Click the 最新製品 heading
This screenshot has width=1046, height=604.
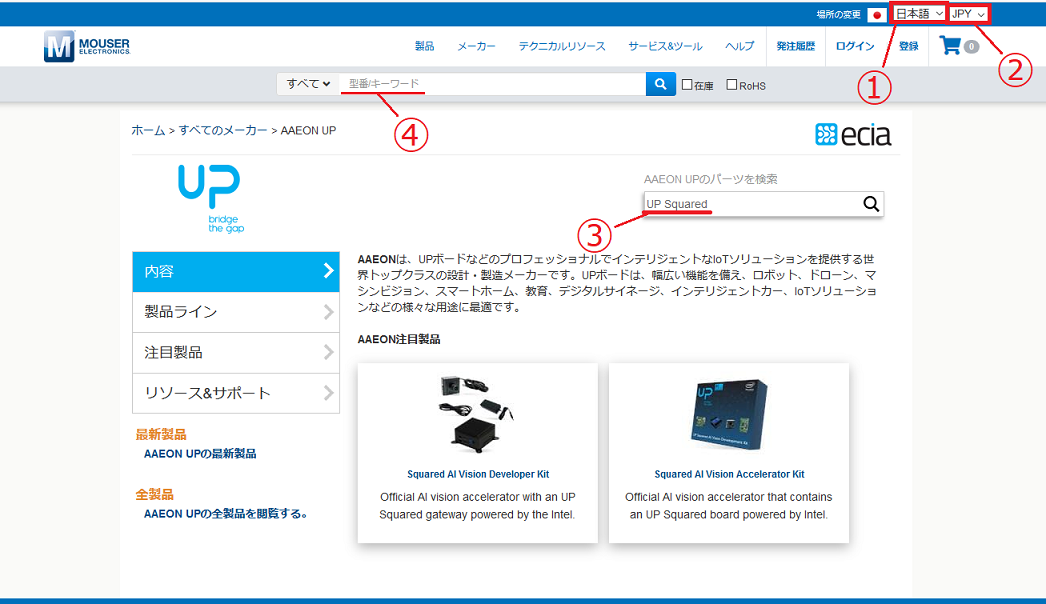(x=161, y=434)
